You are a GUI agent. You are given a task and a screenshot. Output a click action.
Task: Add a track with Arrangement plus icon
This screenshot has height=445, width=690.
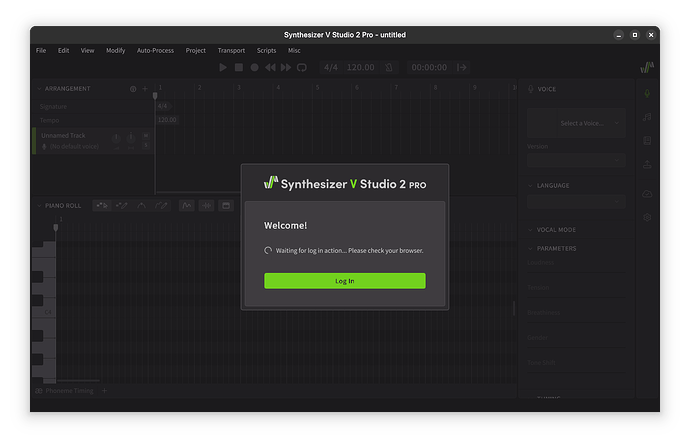(x=145, y=89)
